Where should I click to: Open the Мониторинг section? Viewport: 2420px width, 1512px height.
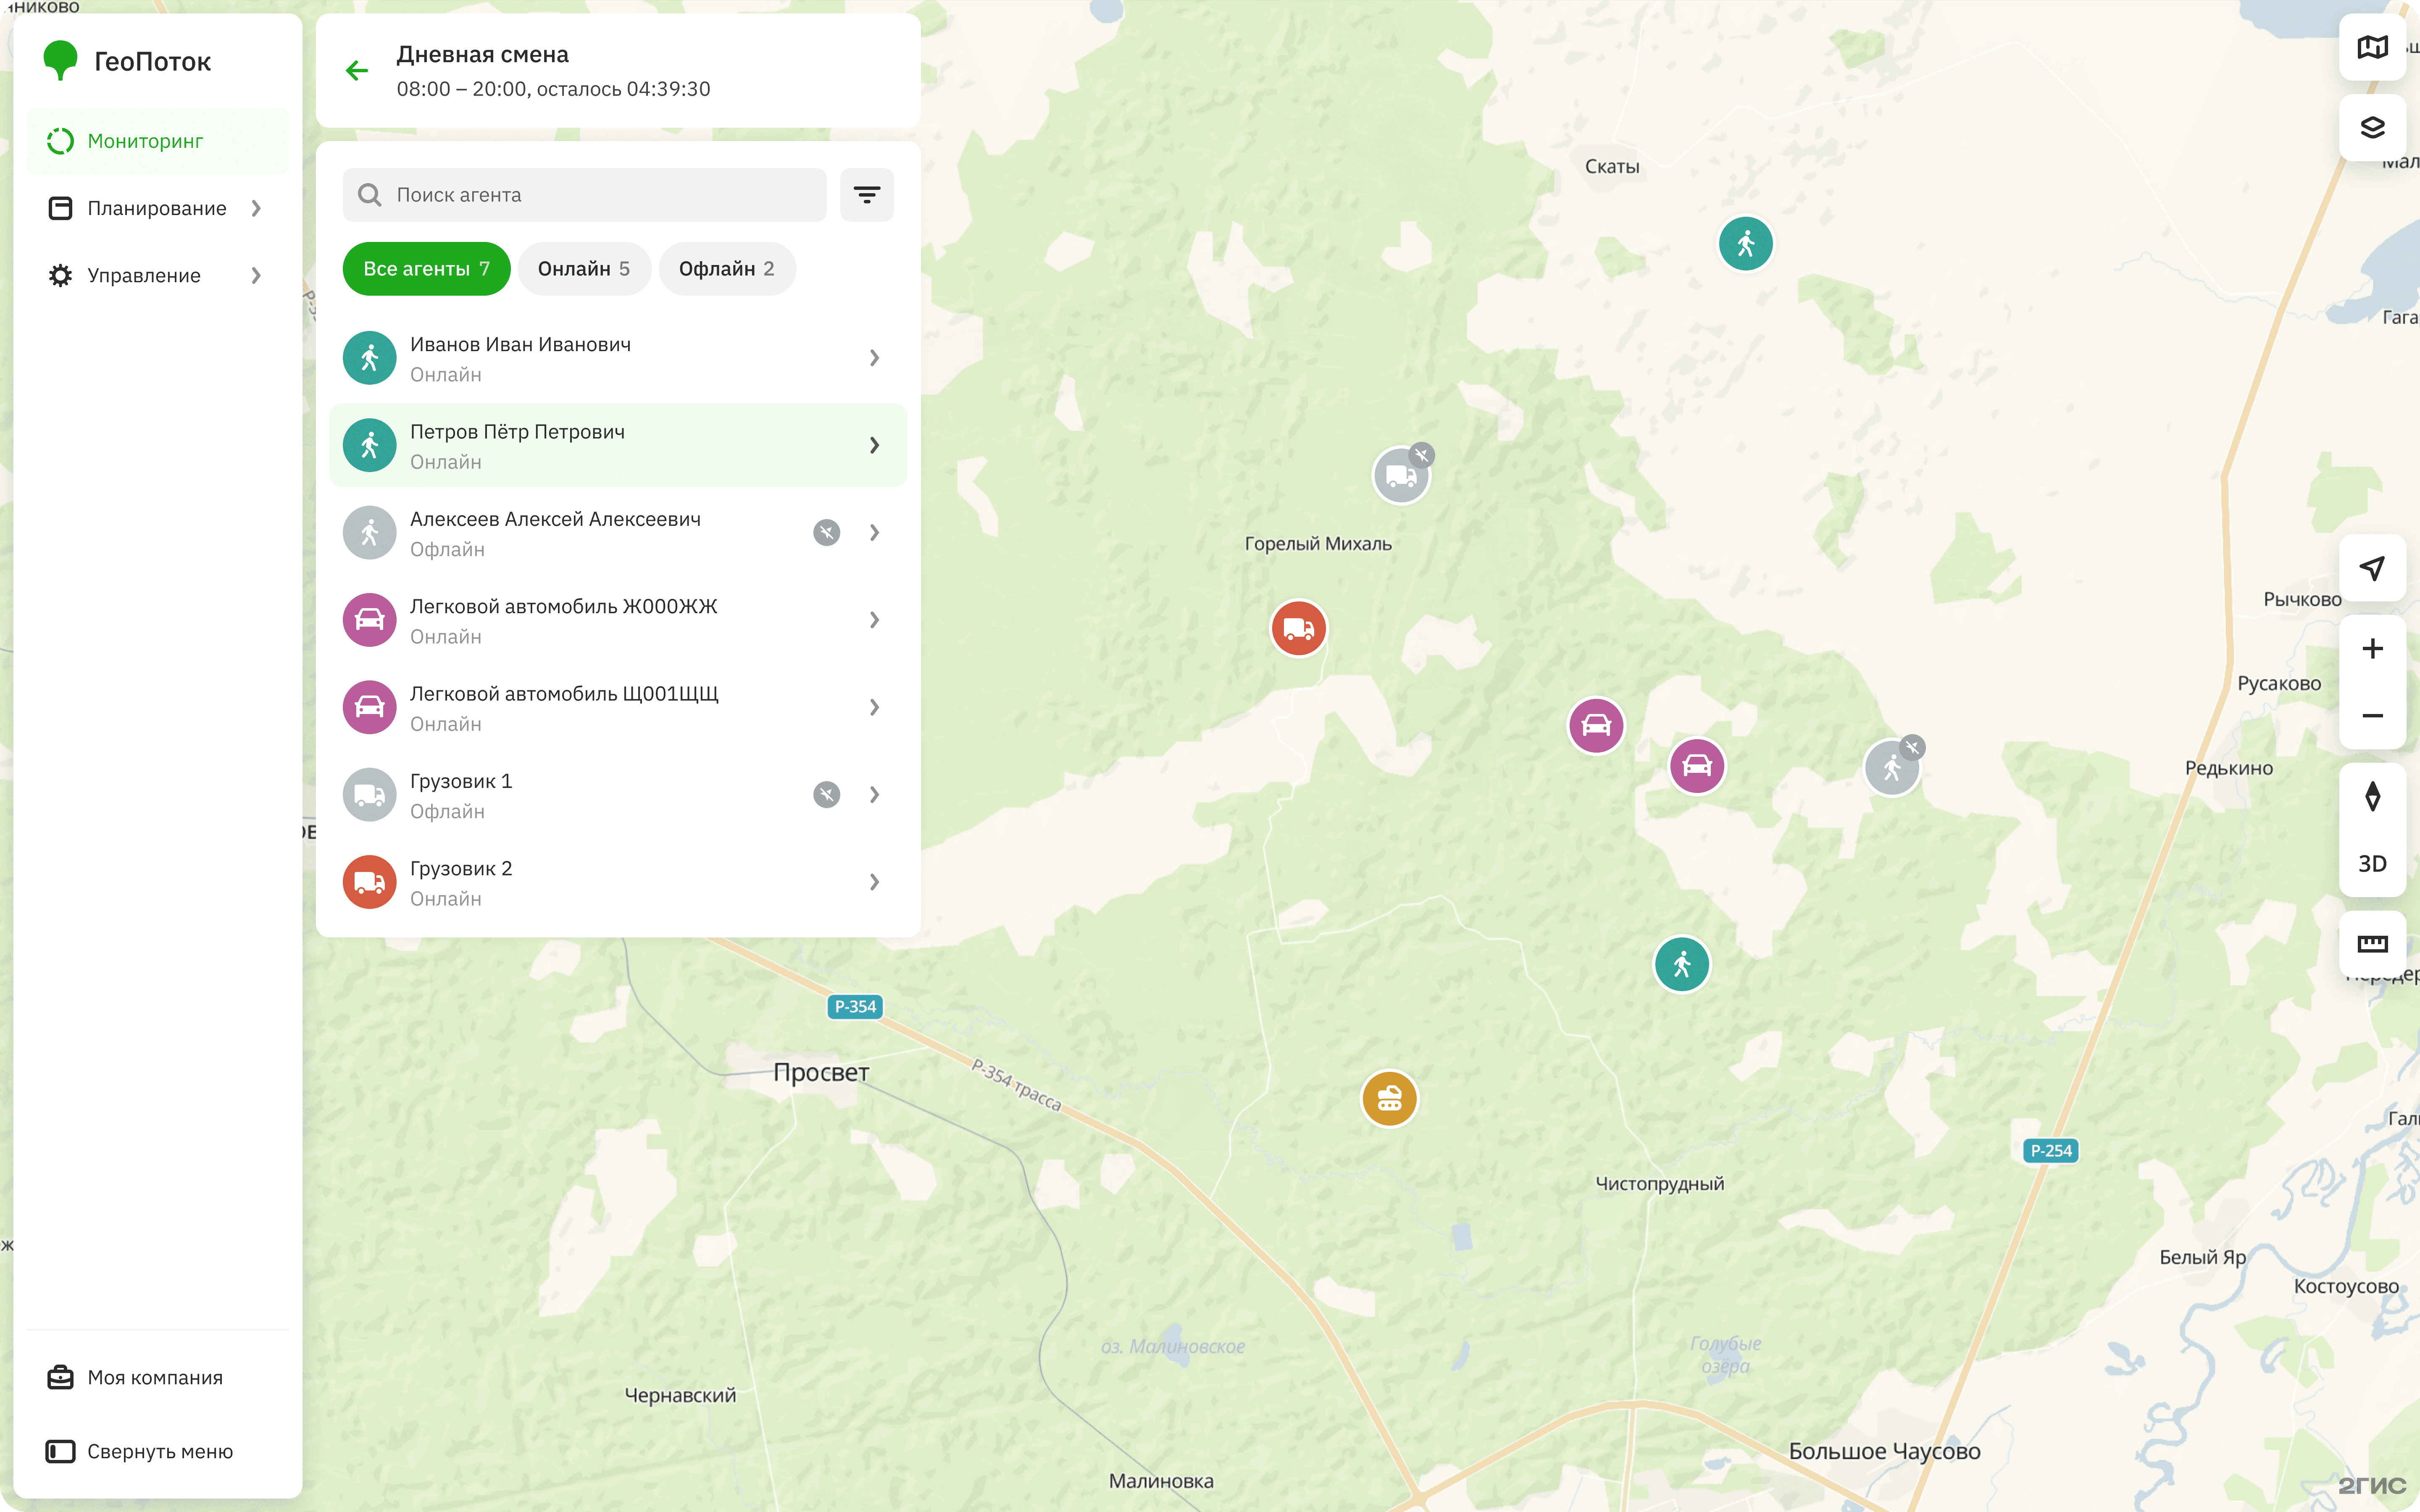pos(158,141)
